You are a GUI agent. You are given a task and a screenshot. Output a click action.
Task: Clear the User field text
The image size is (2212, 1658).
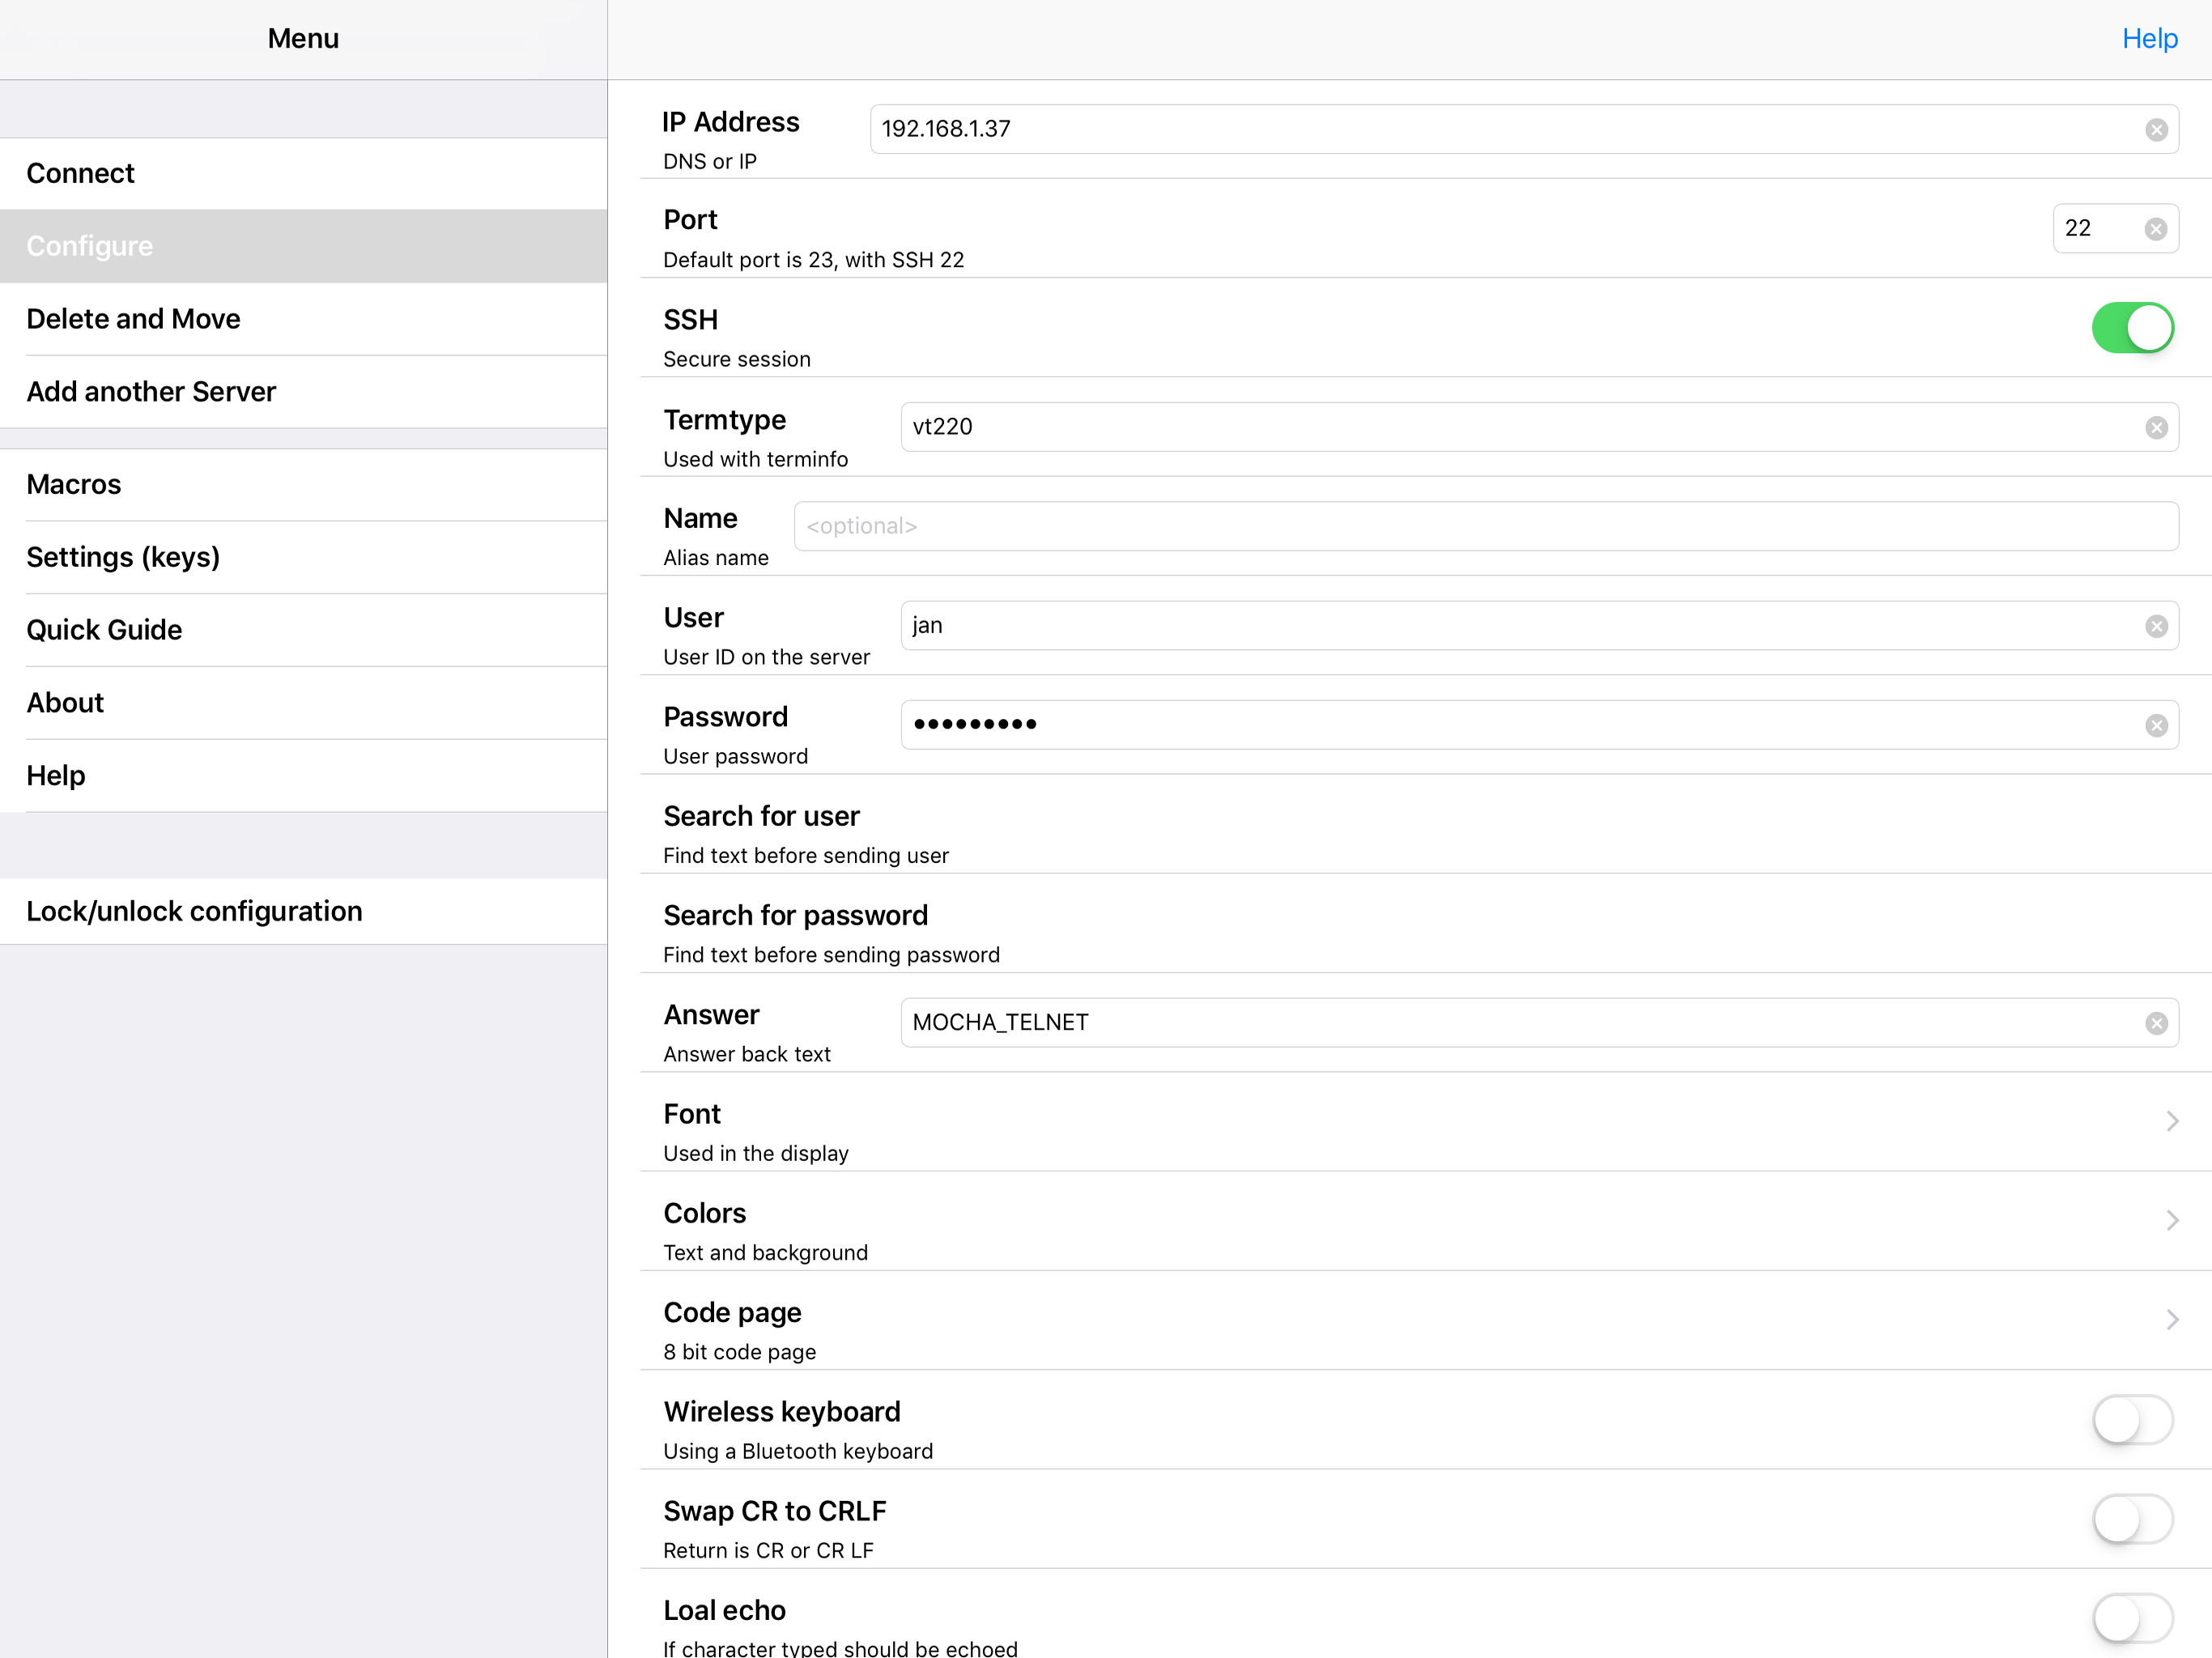tap(2156, 626)
